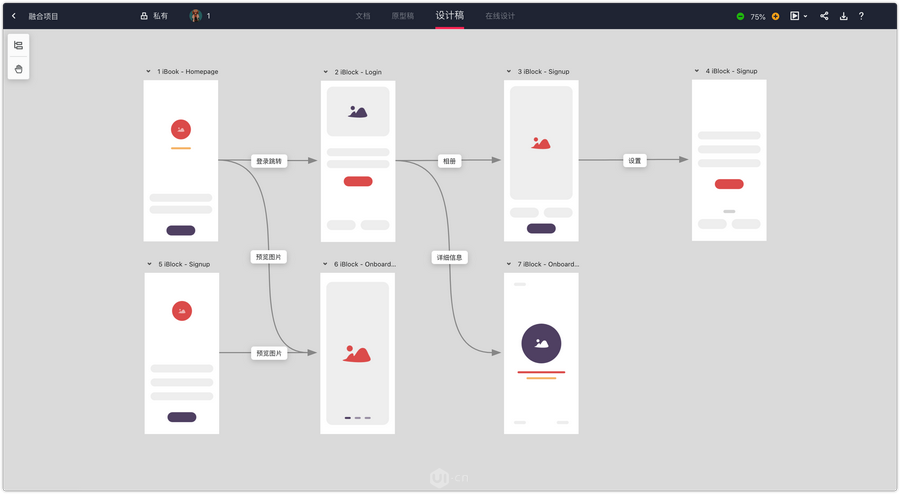Screen dimensions: 900x494
Task: Click the purple circle image in artboard 7
Action: click(x=541, y=344)
